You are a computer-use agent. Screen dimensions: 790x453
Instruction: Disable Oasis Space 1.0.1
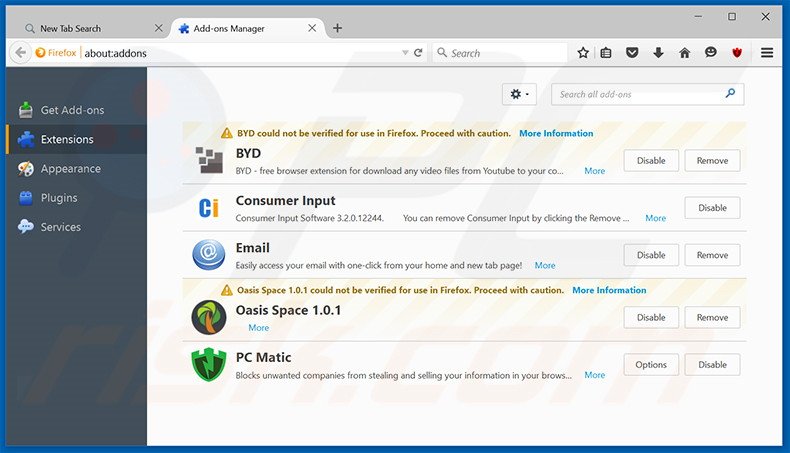click(651, 317)
